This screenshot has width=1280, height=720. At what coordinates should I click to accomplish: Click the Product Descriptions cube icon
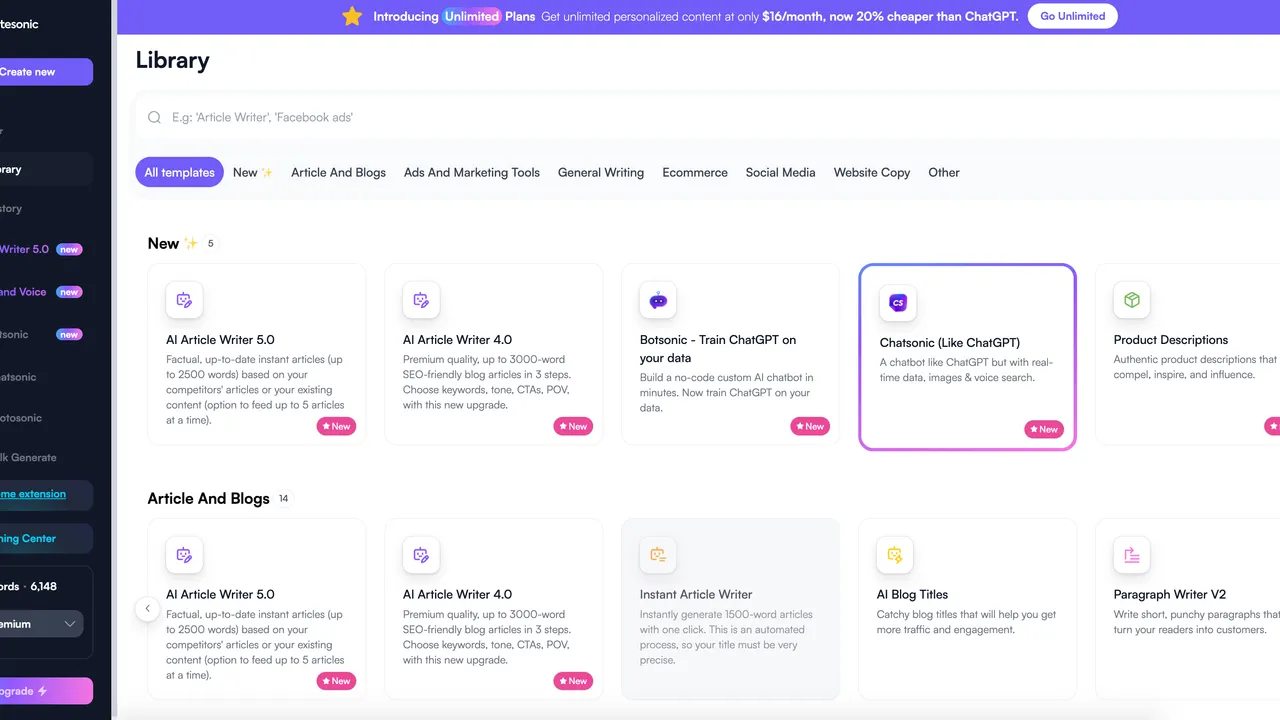1132,300
